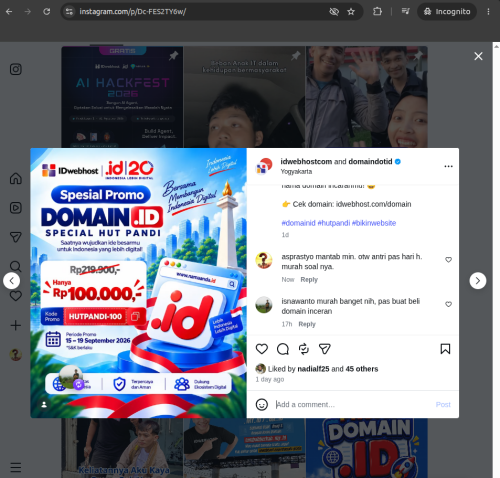Image resolution: width=500 pixels, height=478 pixels.
Task: Like isnawanto's comment
Action: (448, 304)
